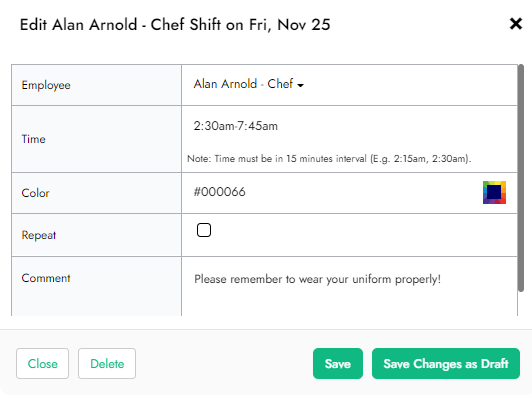The width and height of the screenshot is (532, 395).
Task: Select the Time row label
Action: click(x=33, y=139)
